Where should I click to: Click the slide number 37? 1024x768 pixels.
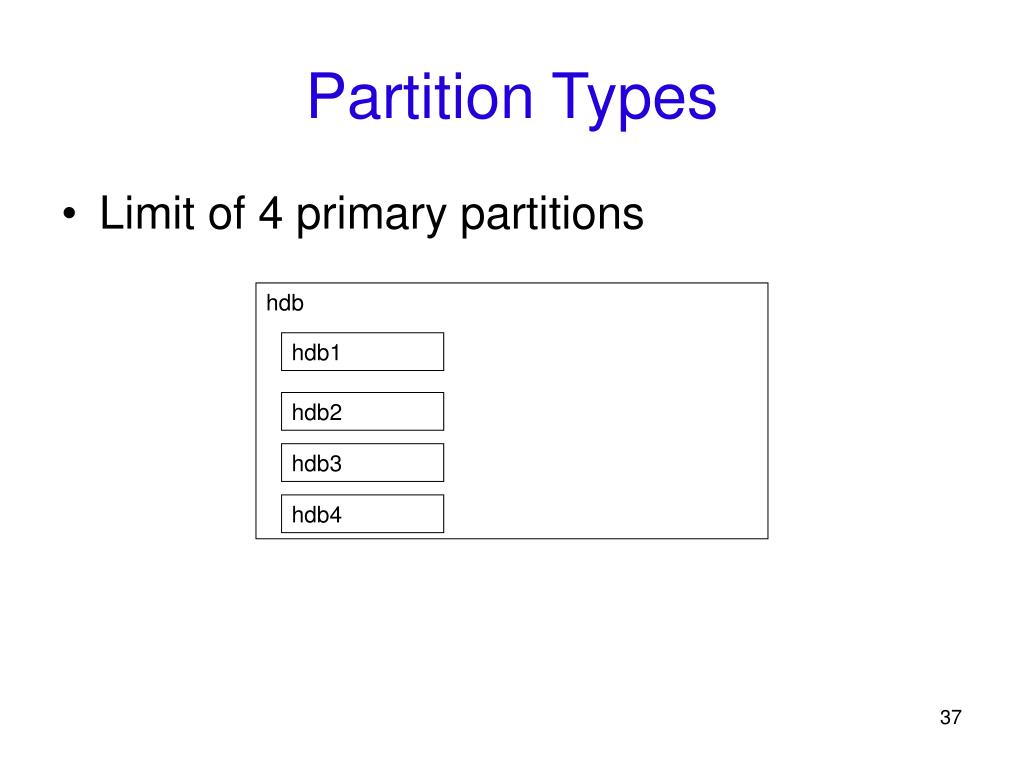(x=950, y=717)
